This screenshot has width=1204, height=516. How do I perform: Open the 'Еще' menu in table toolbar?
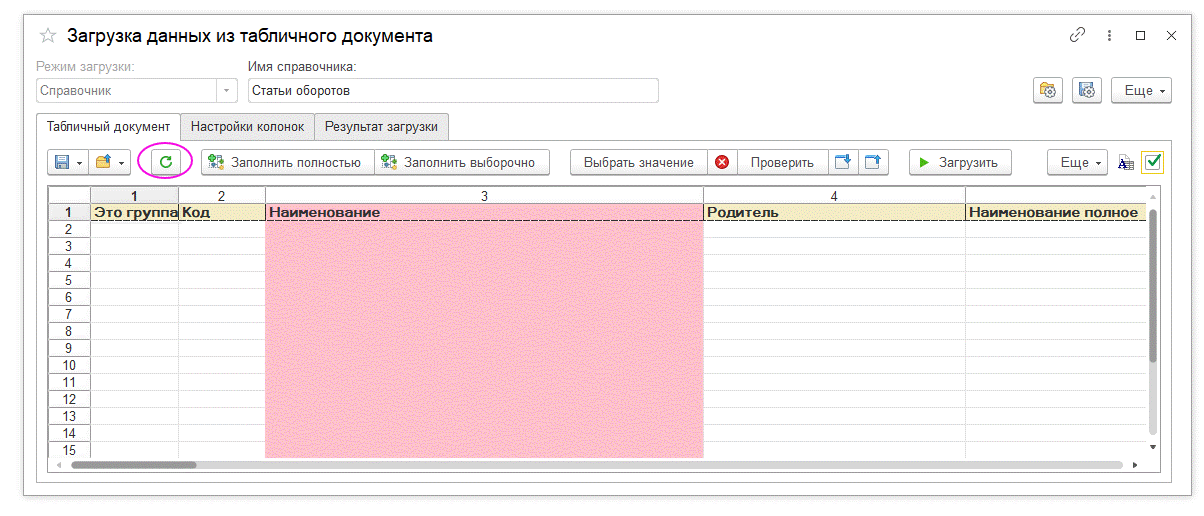[1077, 162]
